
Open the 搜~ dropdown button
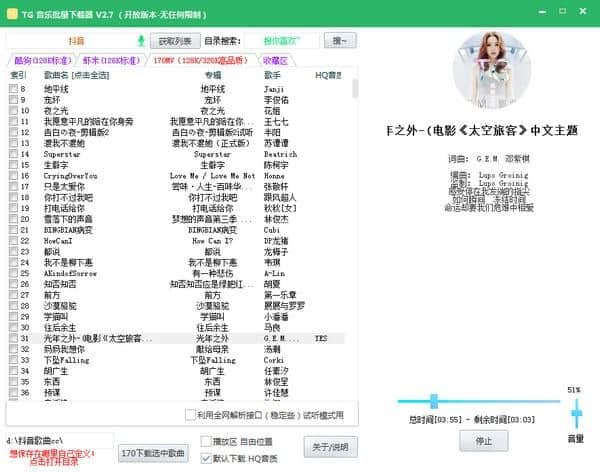point(342,41)
